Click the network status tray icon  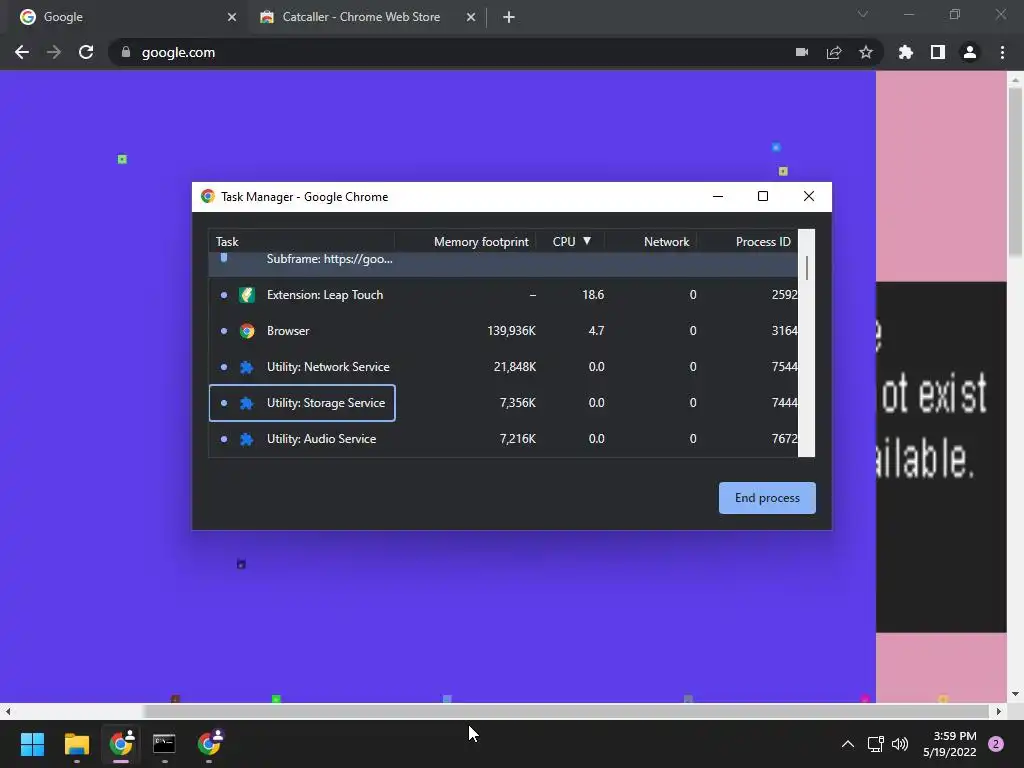point(875,744)
